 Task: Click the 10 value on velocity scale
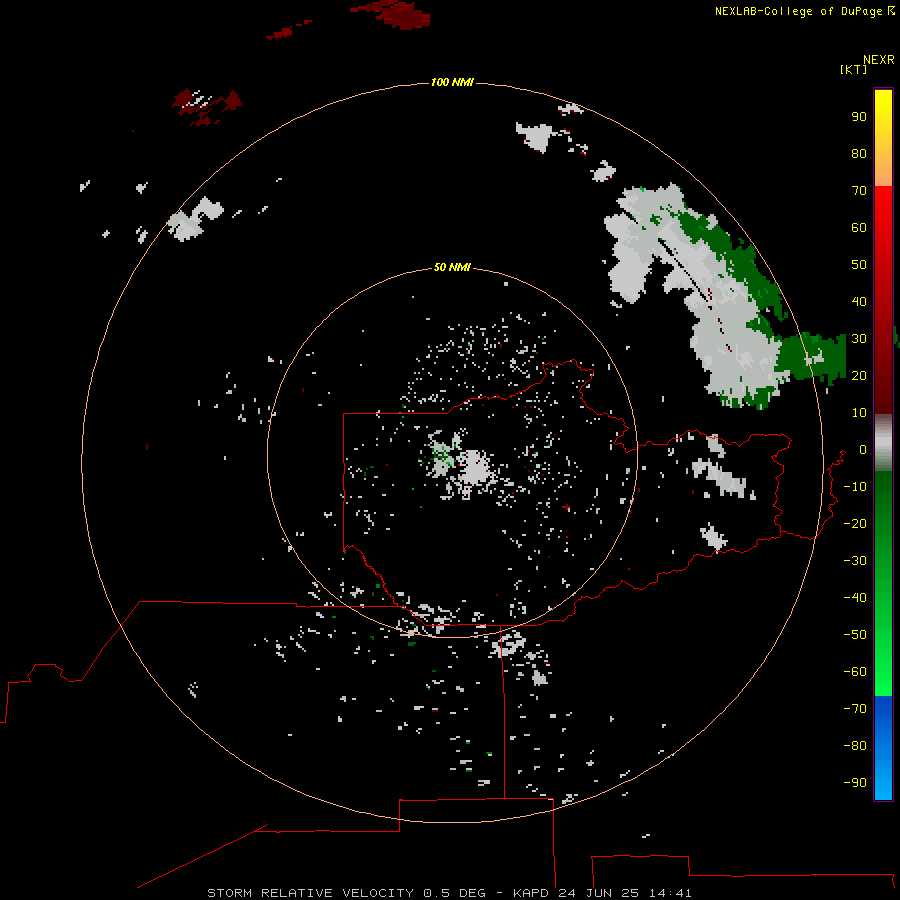859,413
